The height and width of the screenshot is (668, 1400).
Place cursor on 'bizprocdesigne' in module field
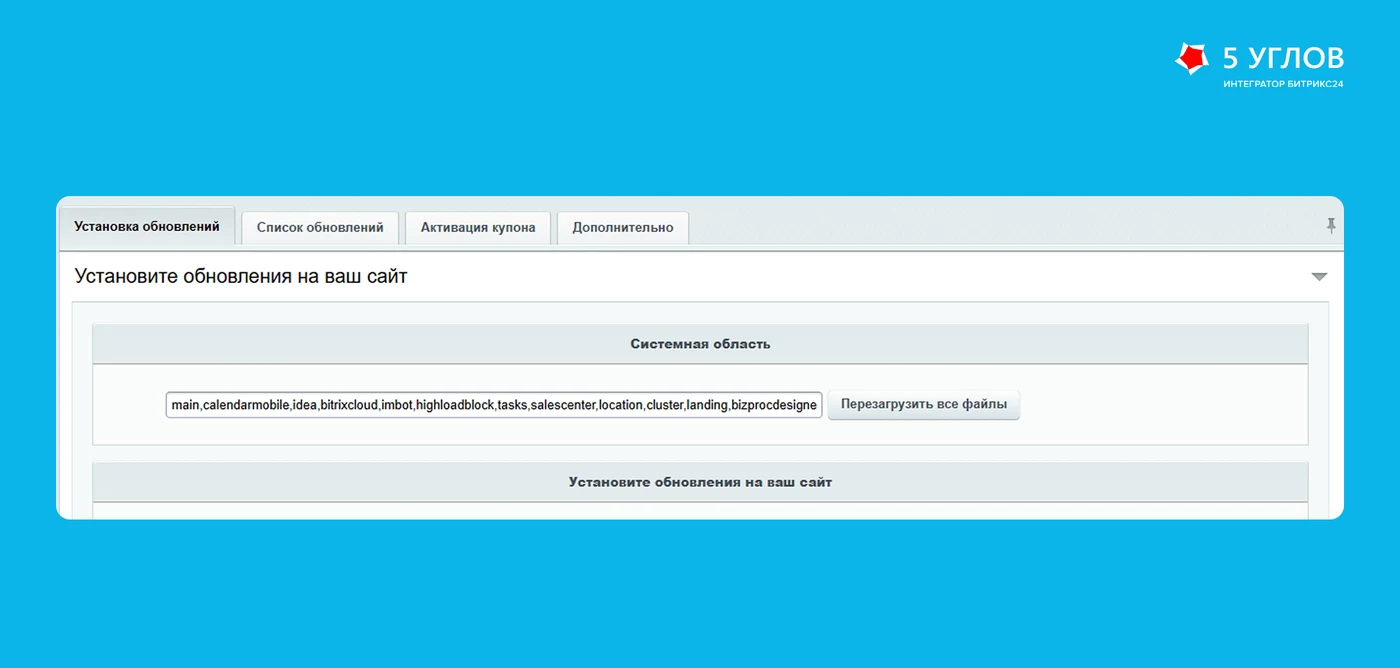[775, 405]
